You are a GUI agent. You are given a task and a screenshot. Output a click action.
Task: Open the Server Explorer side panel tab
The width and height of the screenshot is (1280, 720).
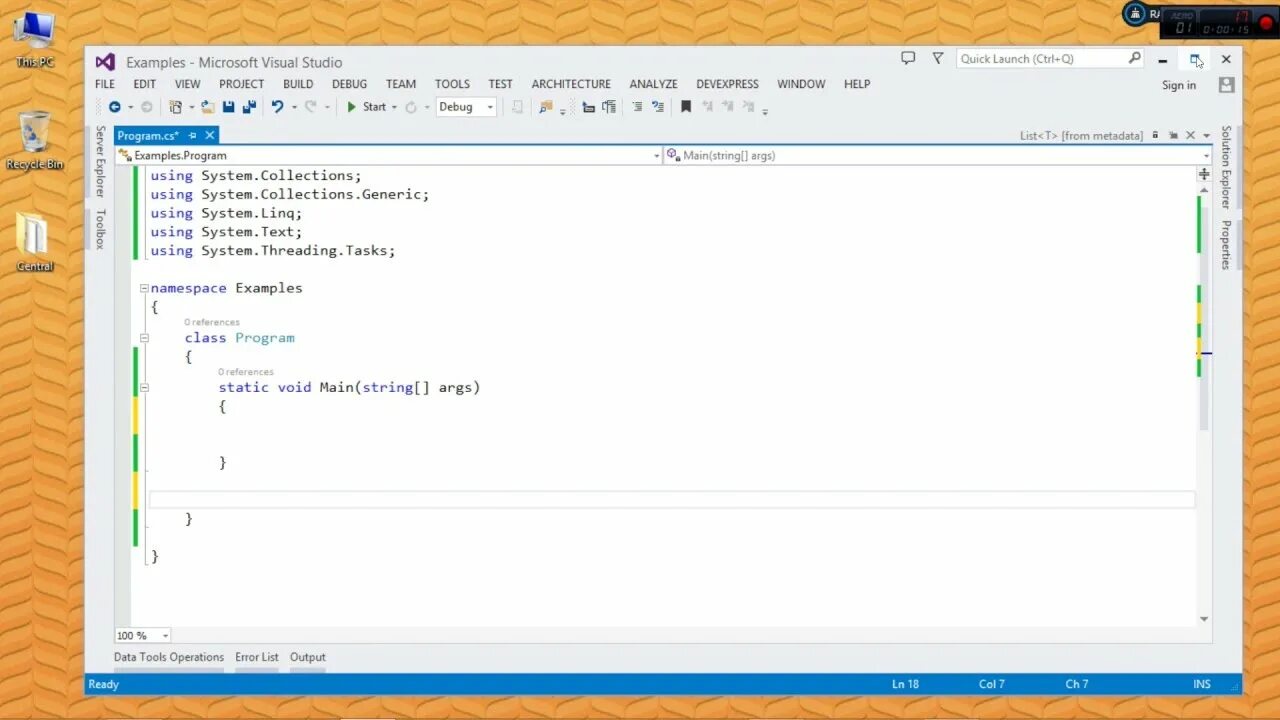pos(100,161)
